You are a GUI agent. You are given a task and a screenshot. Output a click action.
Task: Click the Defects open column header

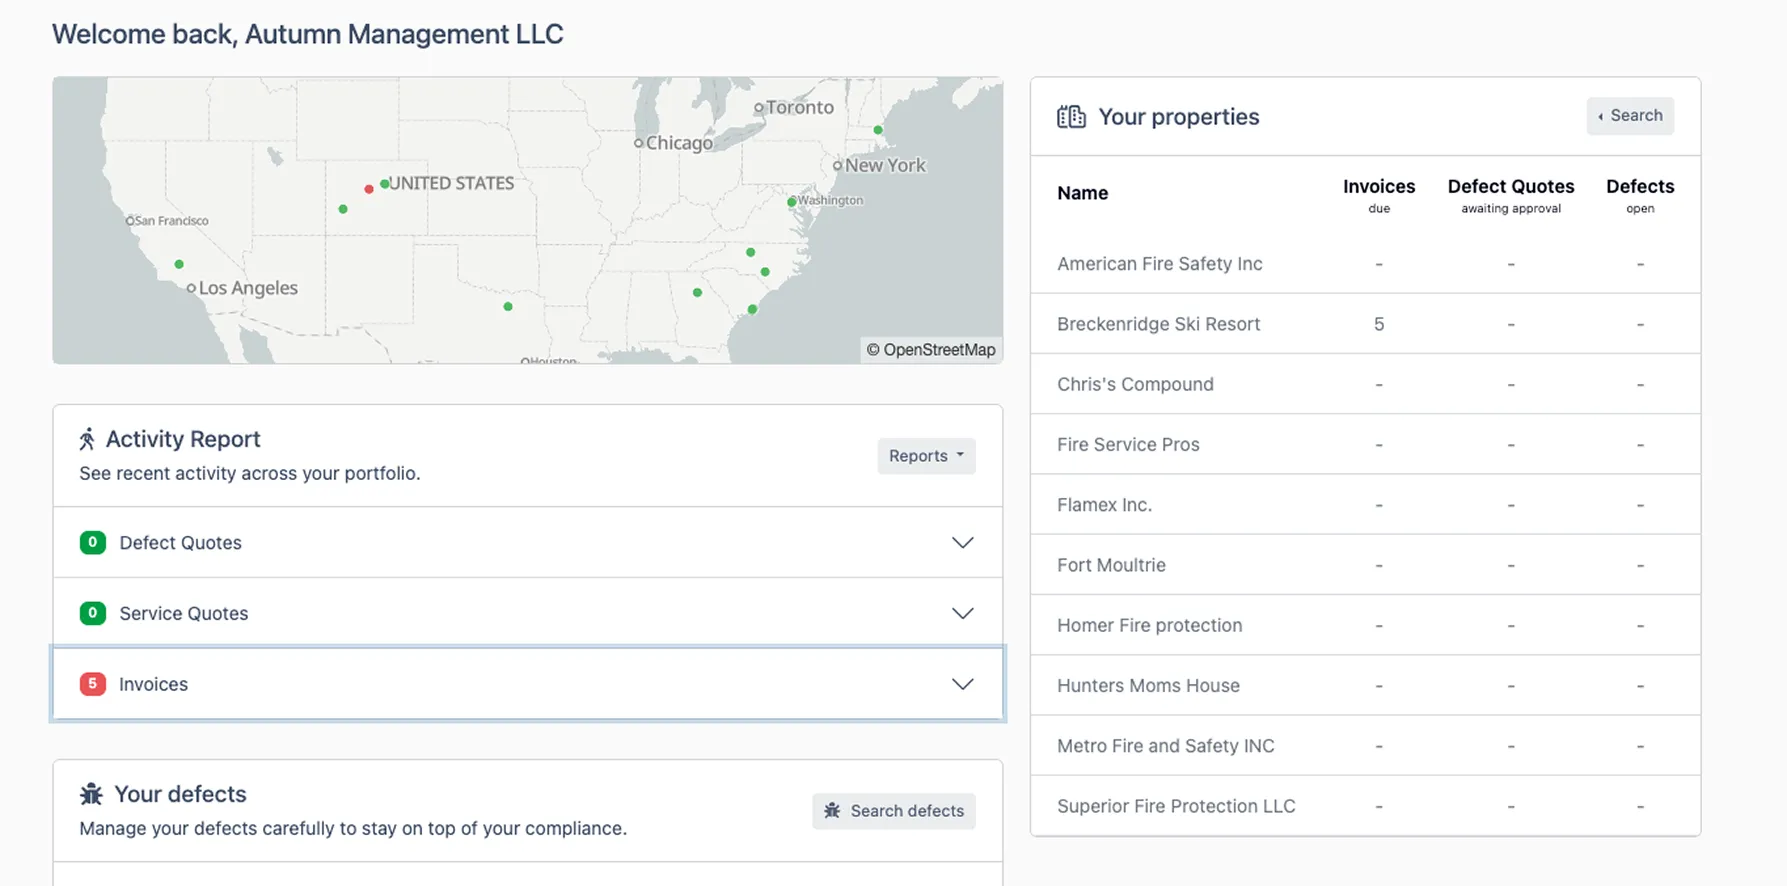1640,195
